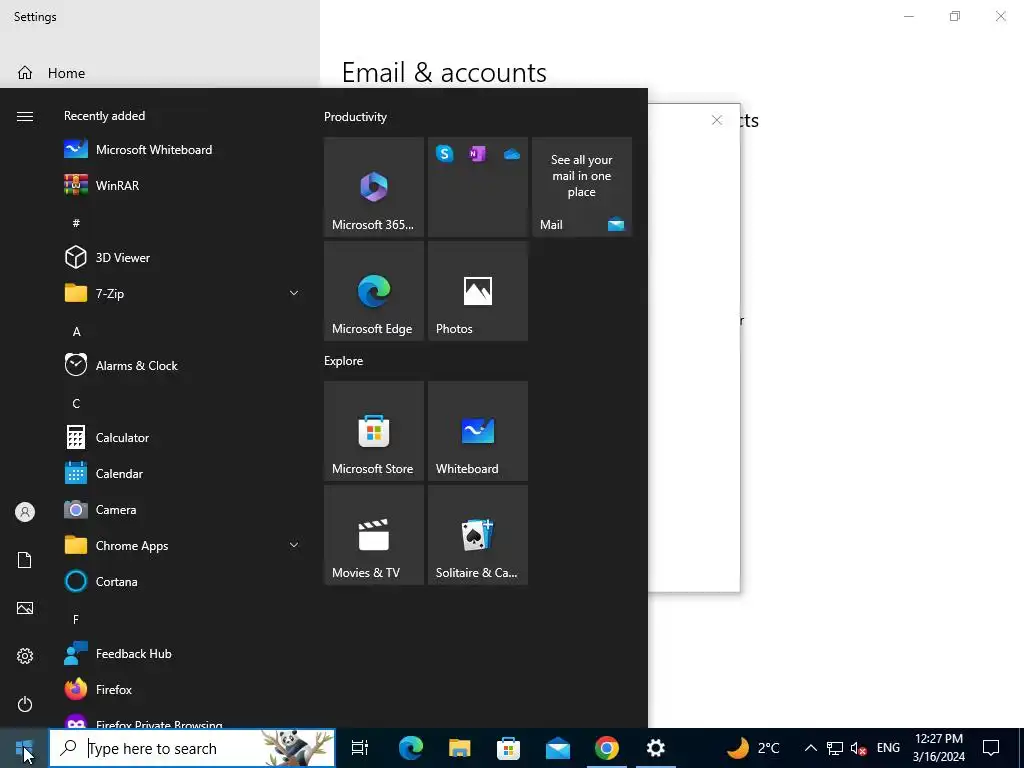Open Mail from the taskbar
Viewport: 1024px width, 768px height.
tap(558, 748)
